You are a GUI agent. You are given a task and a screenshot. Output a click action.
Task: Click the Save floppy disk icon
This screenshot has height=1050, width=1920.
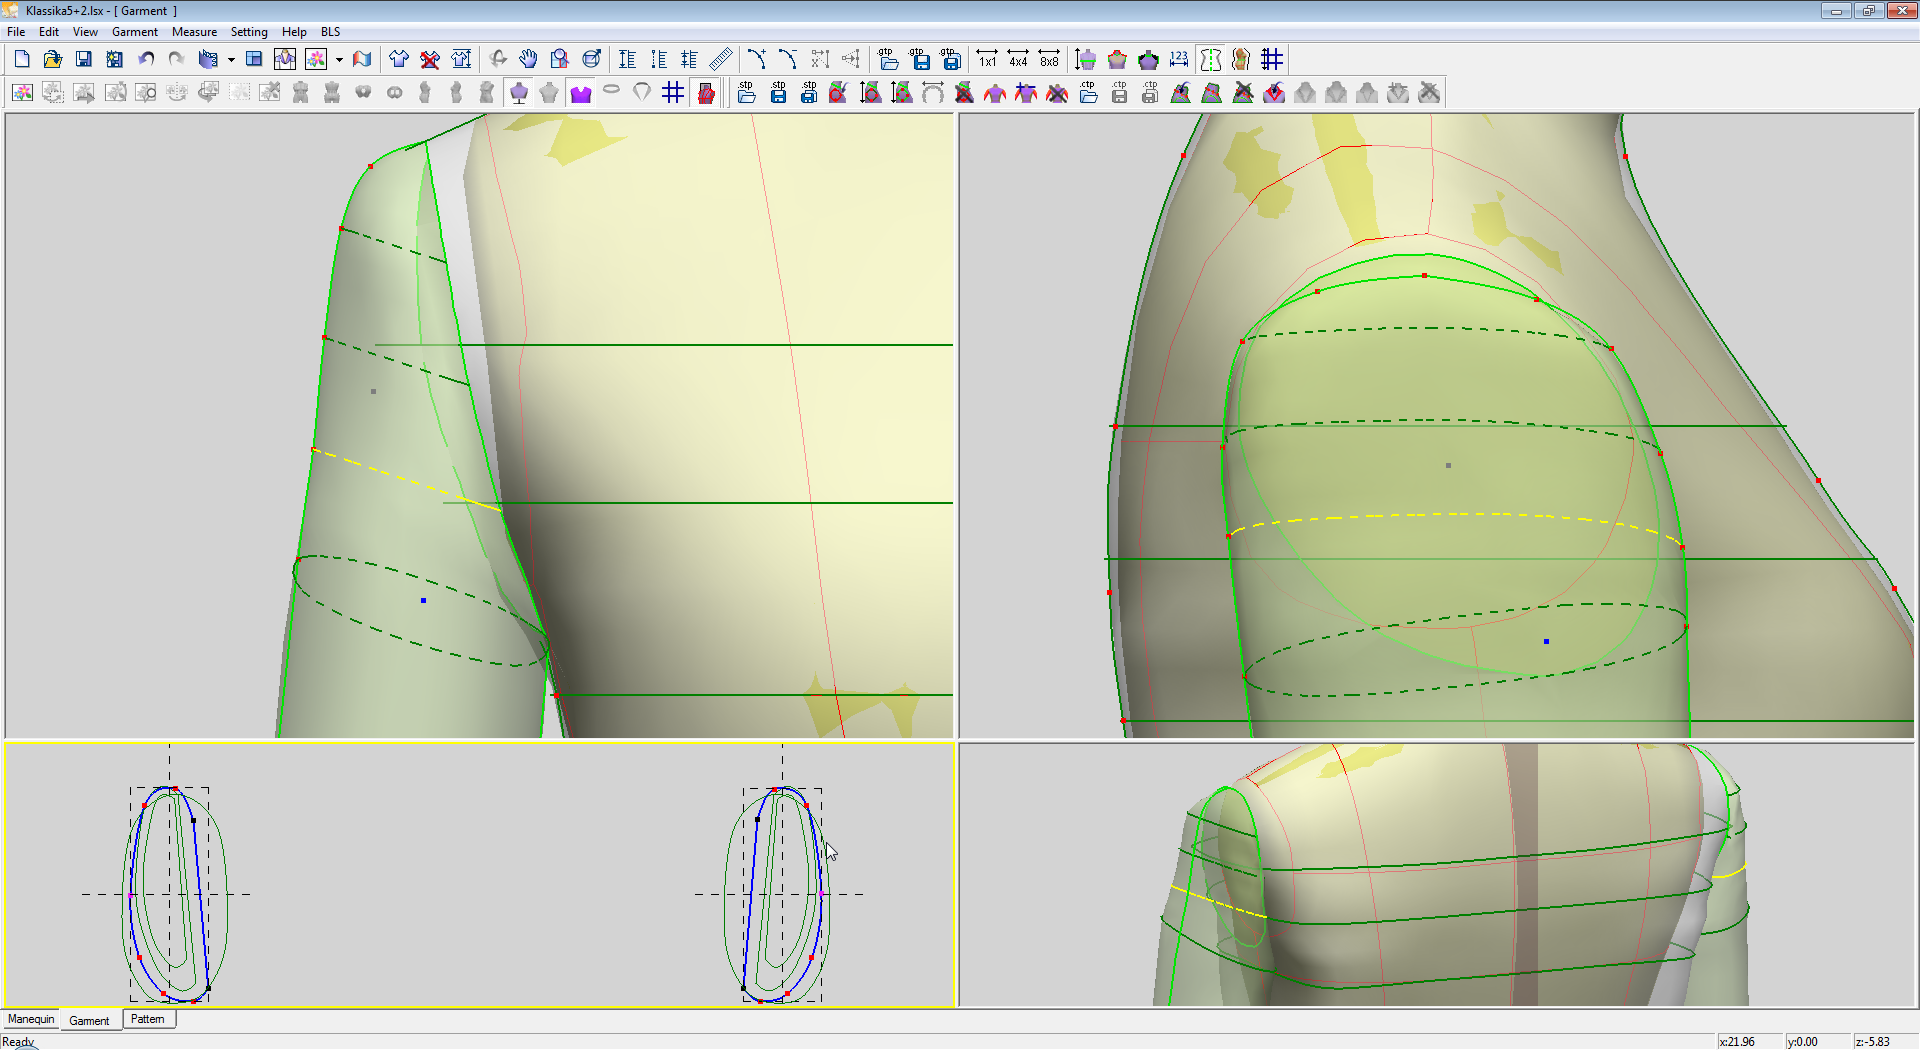point(84,60)
